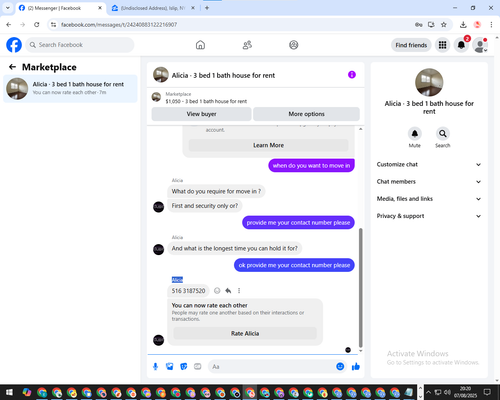Expand Chat members section
This screenshot has height=400, width=500.
(x=429, y=182)
